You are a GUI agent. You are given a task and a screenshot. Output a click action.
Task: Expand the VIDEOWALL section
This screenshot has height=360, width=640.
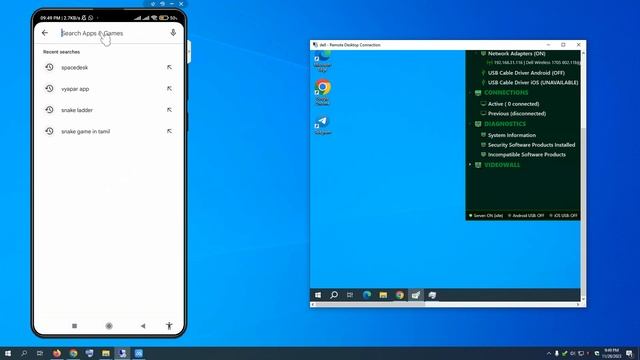click(470, 164)
